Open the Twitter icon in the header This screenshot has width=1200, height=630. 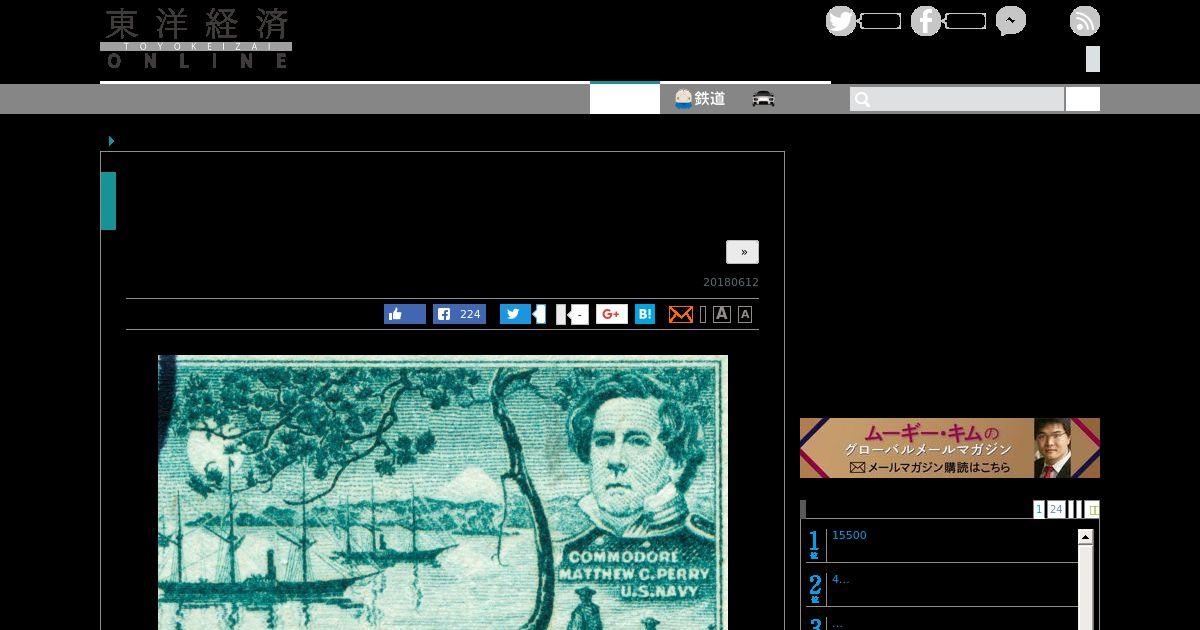point(841,21)
